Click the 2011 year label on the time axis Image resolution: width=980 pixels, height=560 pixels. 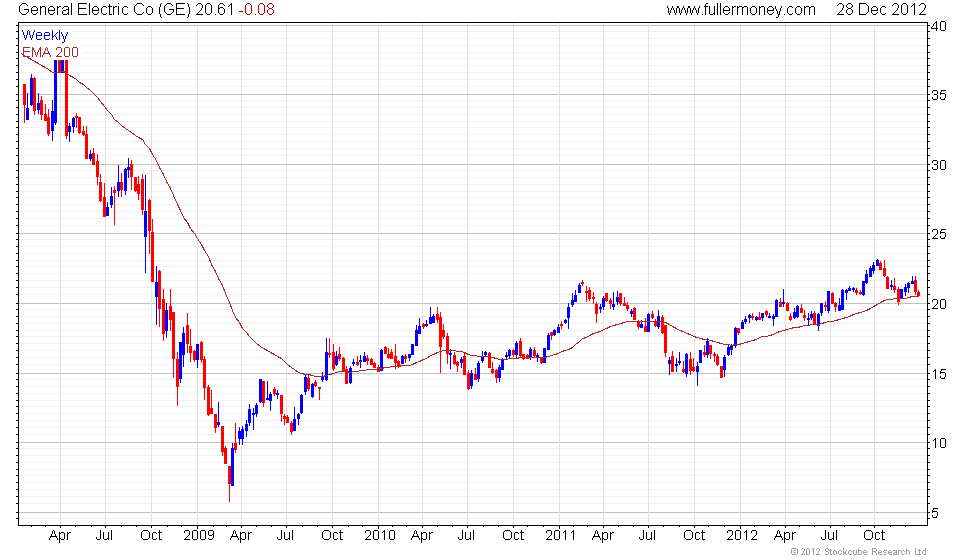[561, 536]
